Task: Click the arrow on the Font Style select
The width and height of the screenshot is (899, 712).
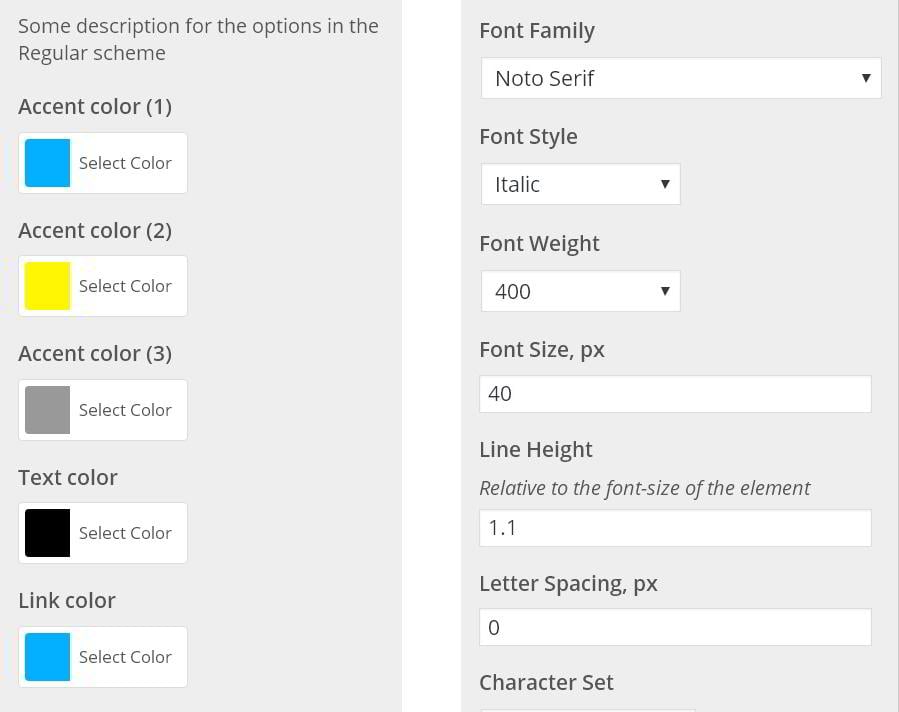Action: click(x=665, y=185)
